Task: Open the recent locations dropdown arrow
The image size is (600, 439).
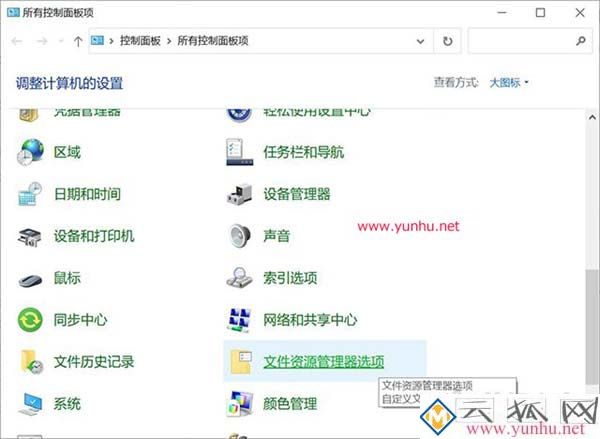Action: point(60,41)
